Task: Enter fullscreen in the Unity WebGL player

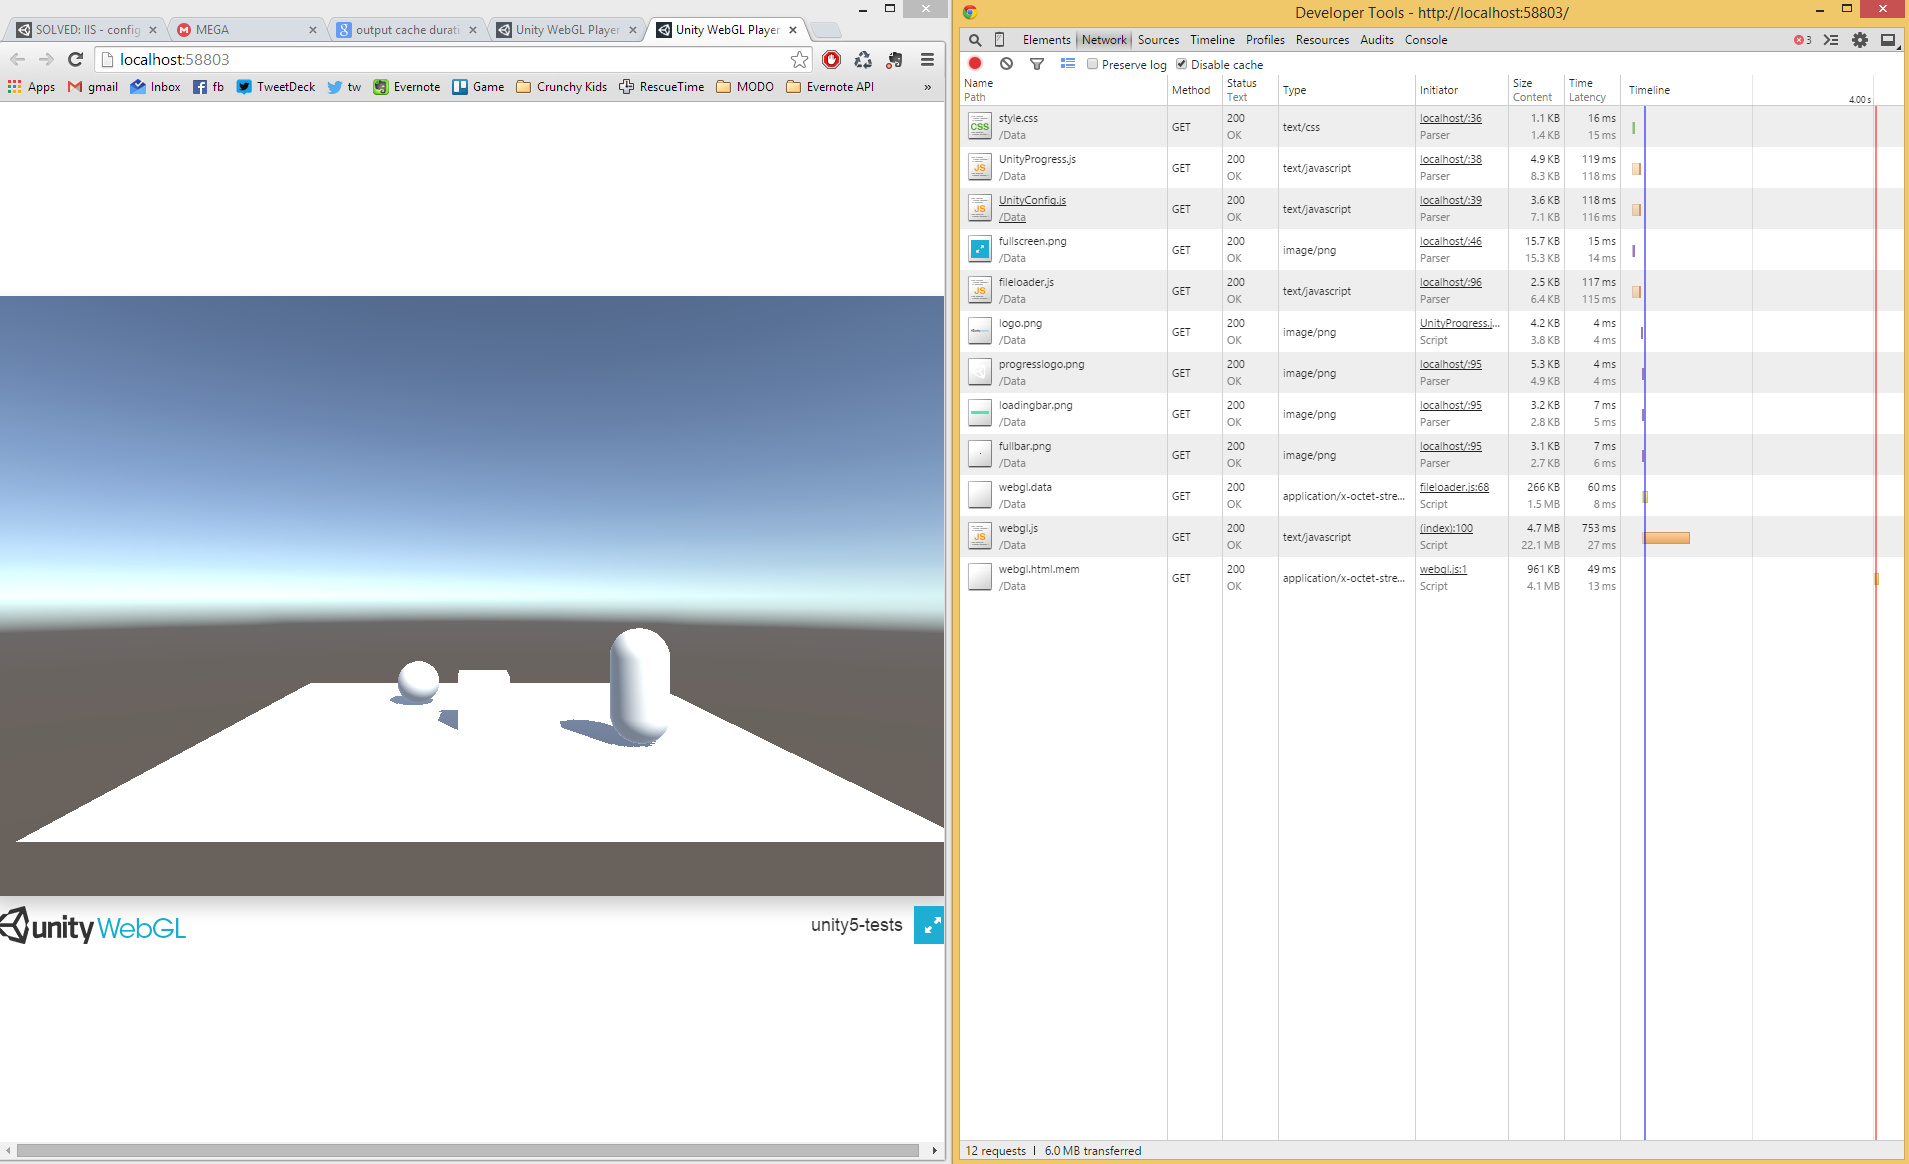Action: (930, 925)
